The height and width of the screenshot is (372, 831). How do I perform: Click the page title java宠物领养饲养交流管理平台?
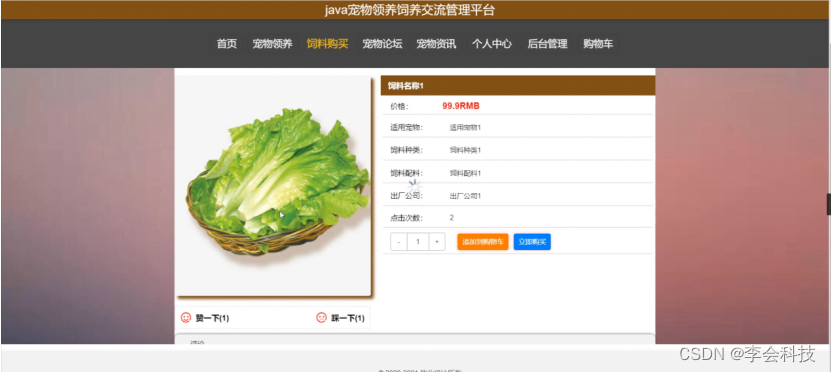tap(410, 10)
